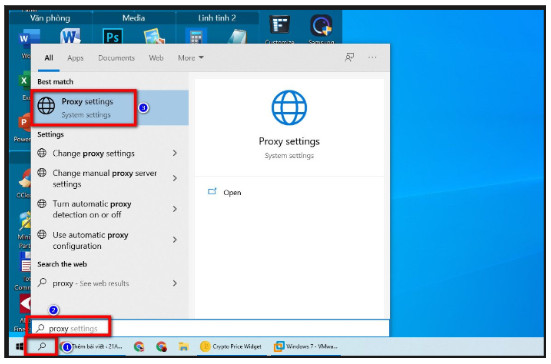Click the first Chrome icon on taskbar
Viewport: 551px width, 364px height.
point(139,347)
